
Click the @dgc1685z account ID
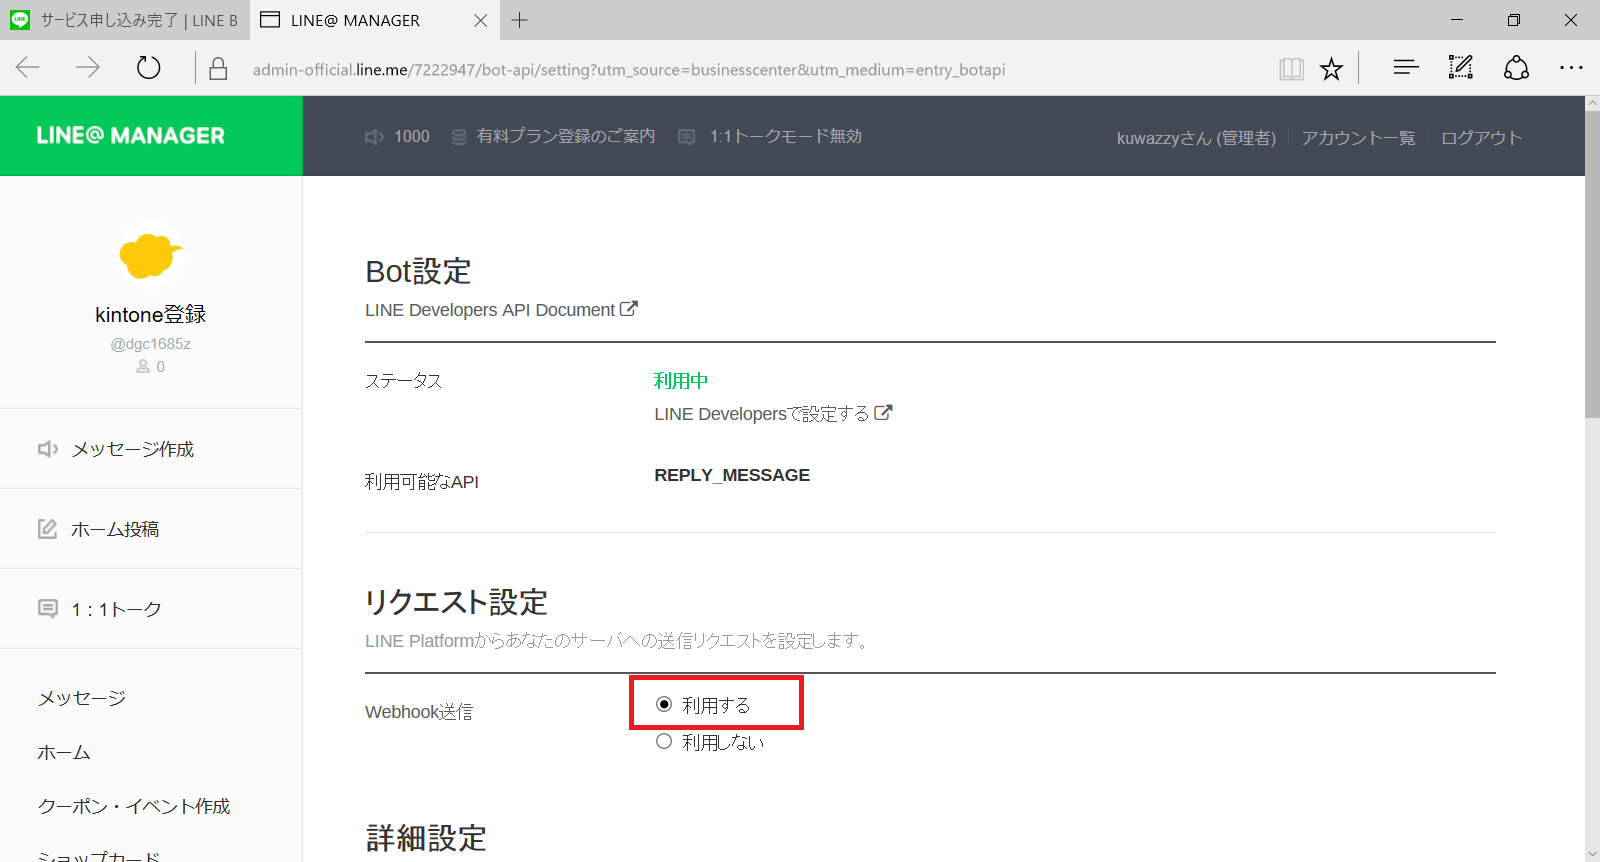pos(150,344)
